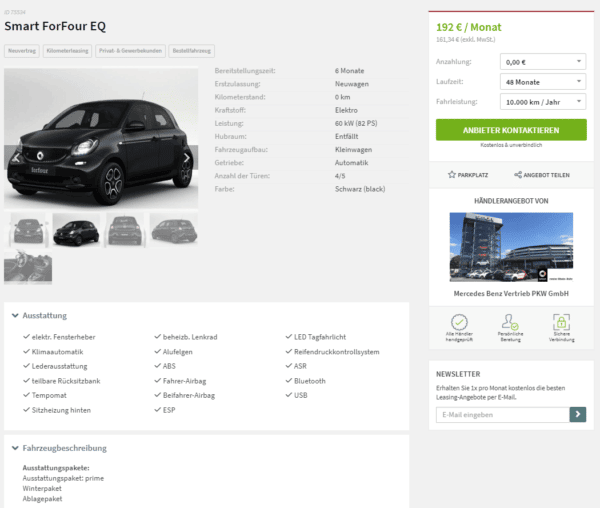The width and height of the screenshot is (600, 508).
Task: Click the main Smart ForFour car image
Action: point(101,138)
